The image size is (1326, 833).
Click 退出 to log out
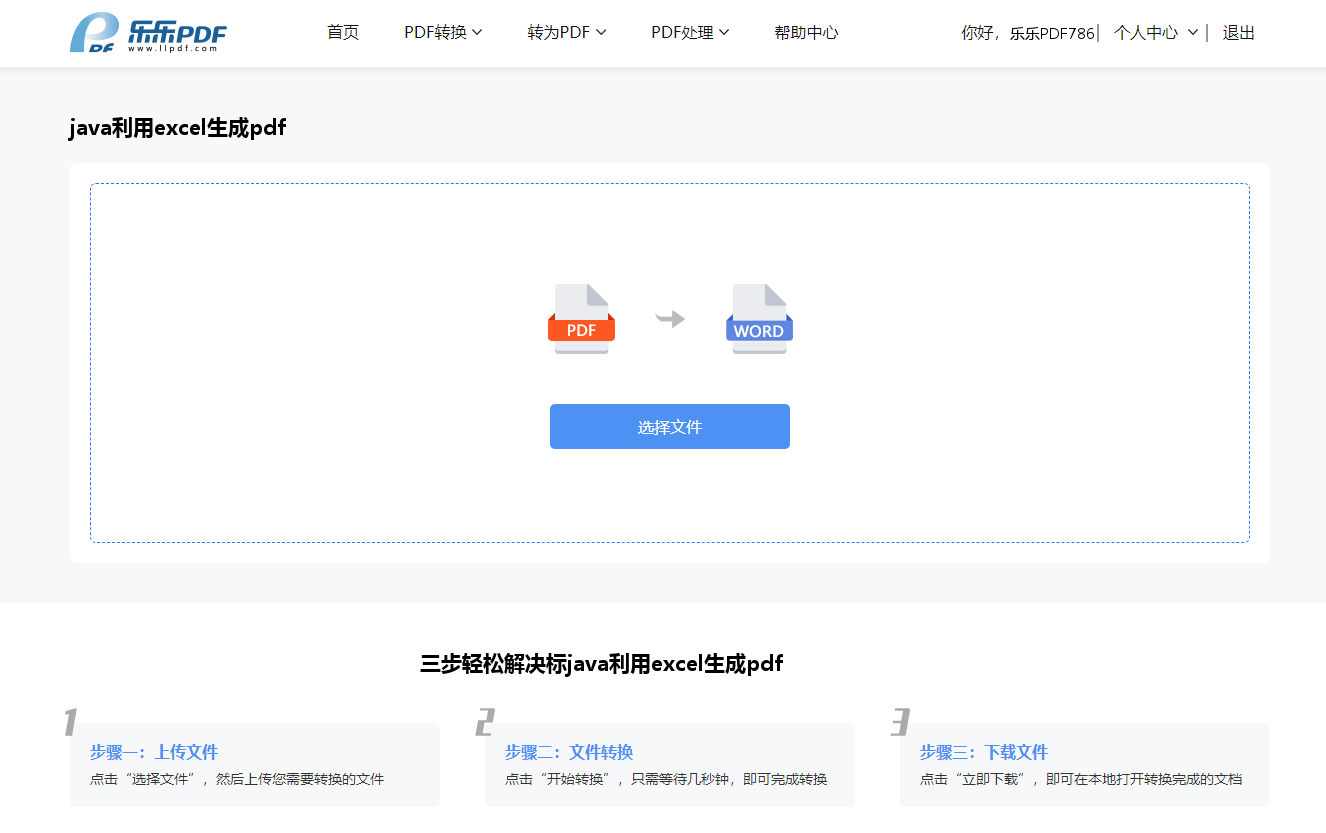pyautogui.click(x=1239, y=33)
